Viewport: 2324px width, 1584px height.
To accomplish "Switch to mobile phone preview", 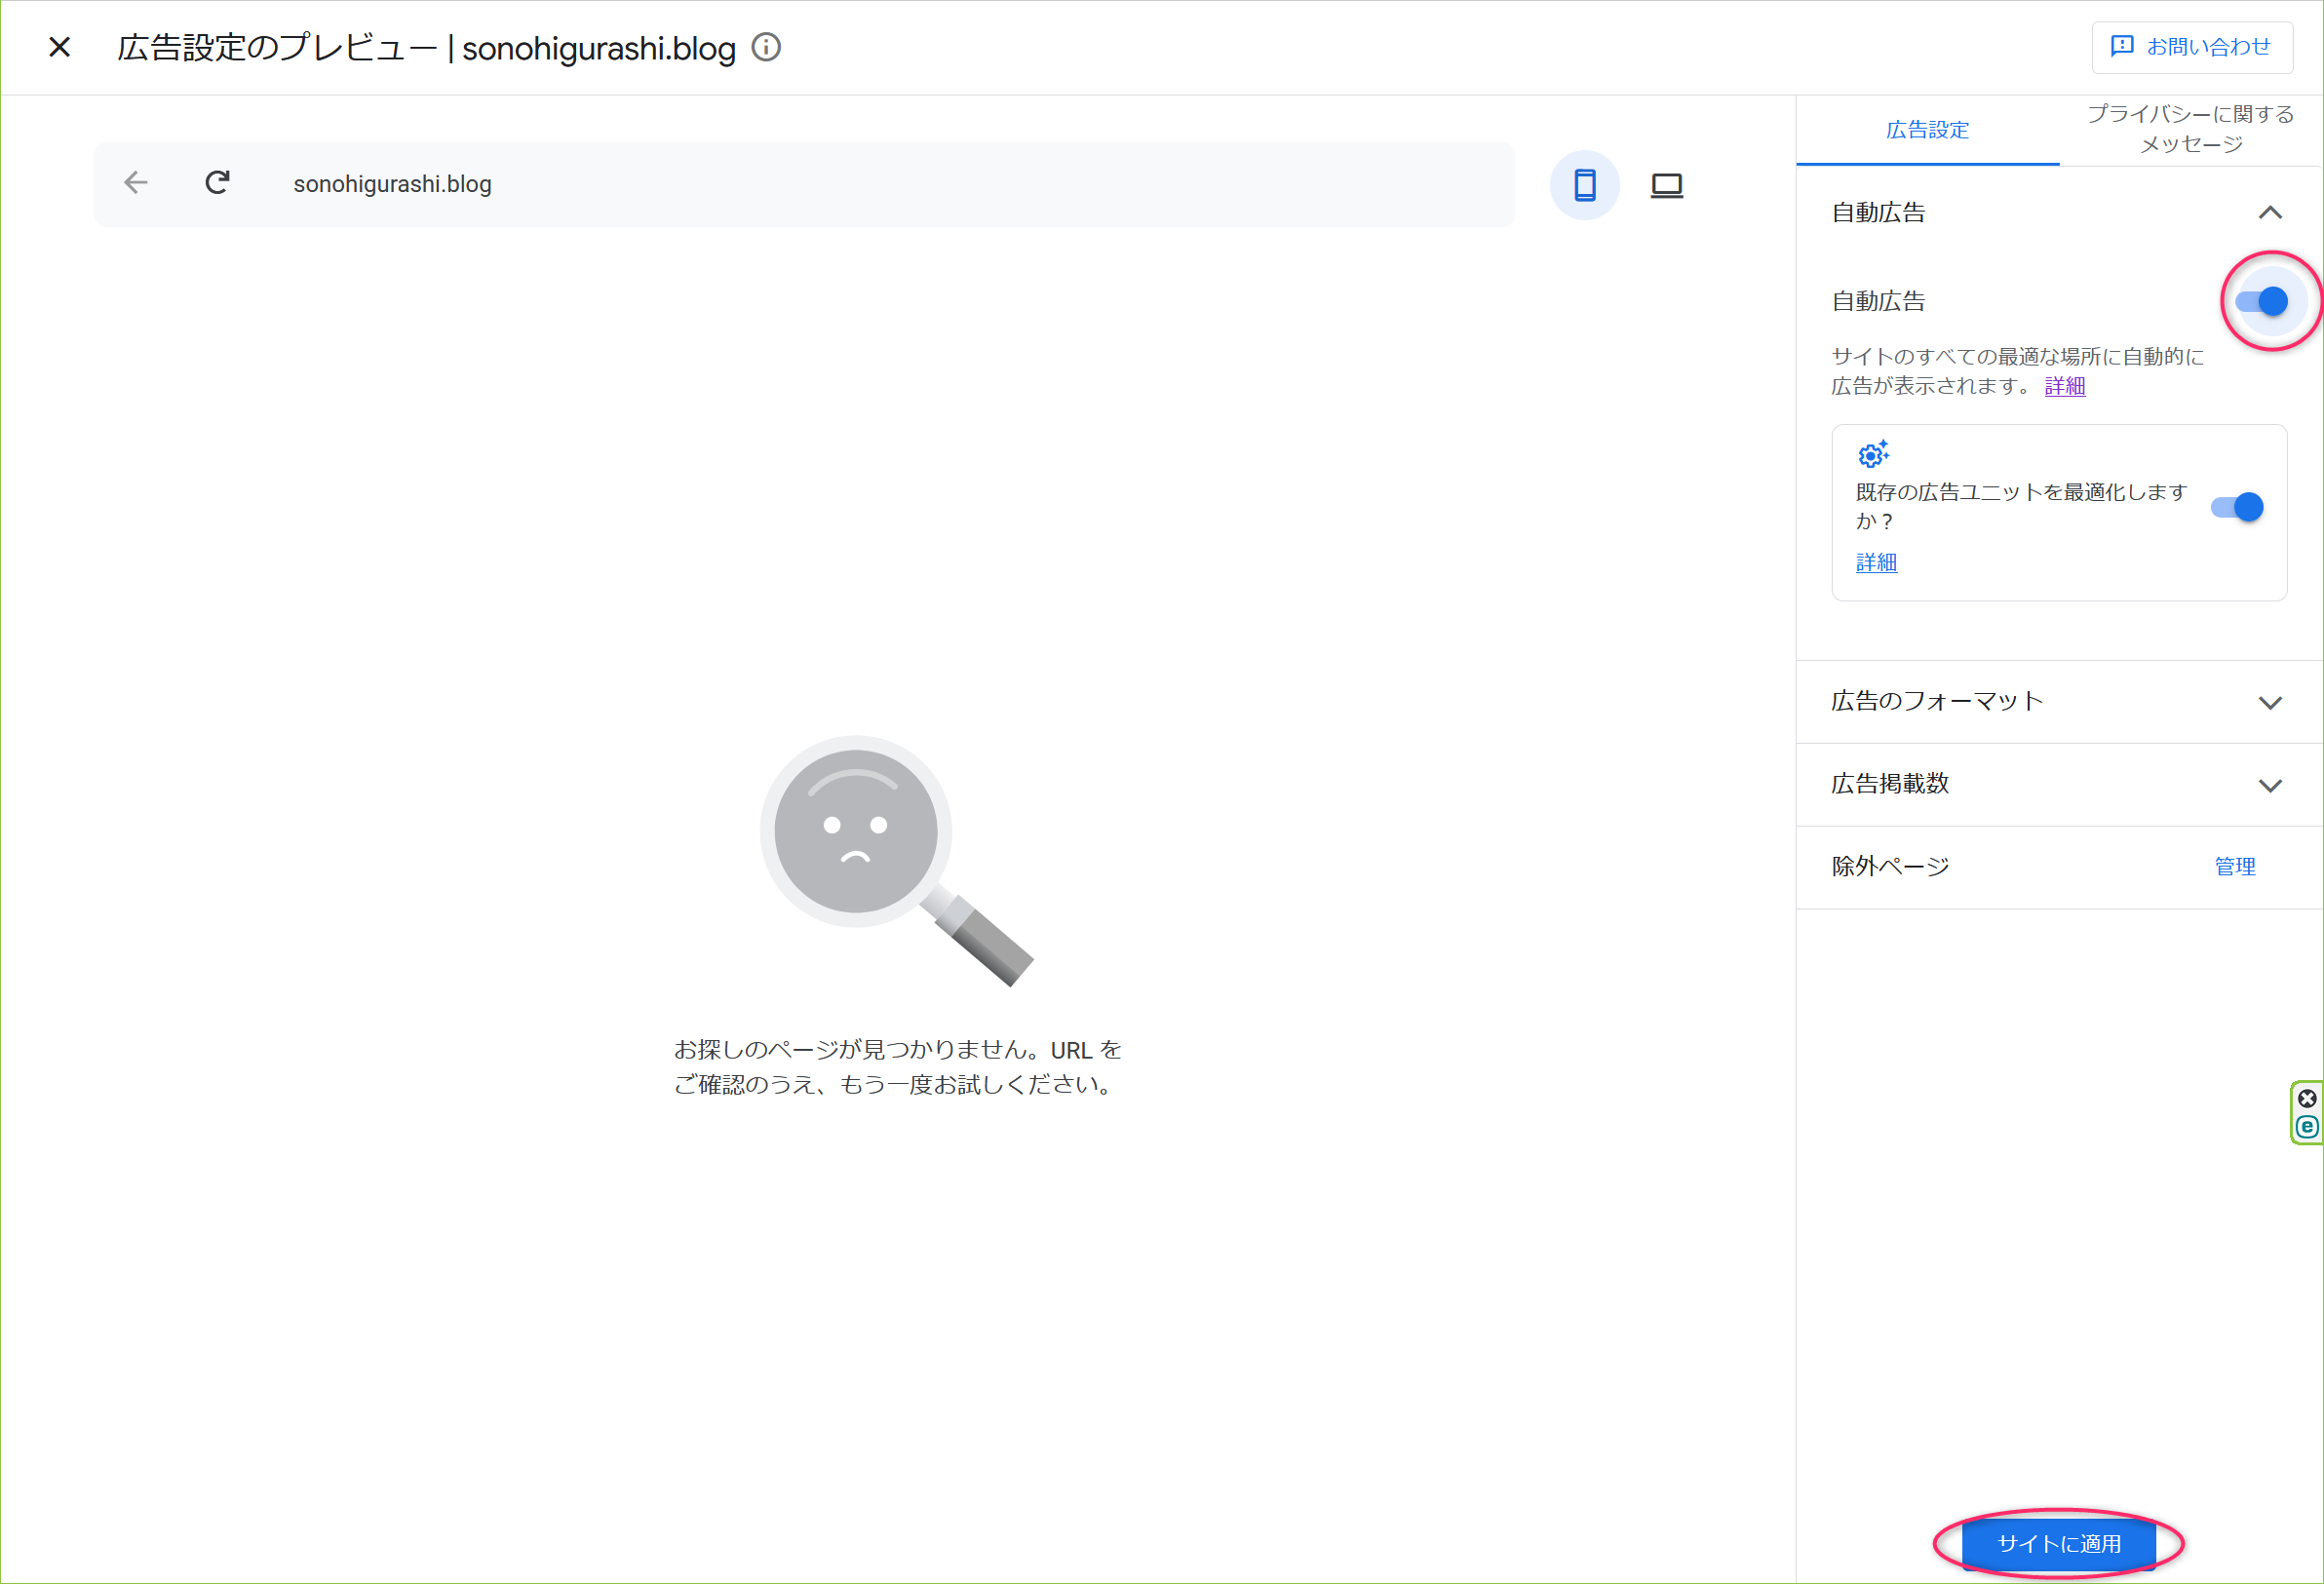I will pos(1585,185).
